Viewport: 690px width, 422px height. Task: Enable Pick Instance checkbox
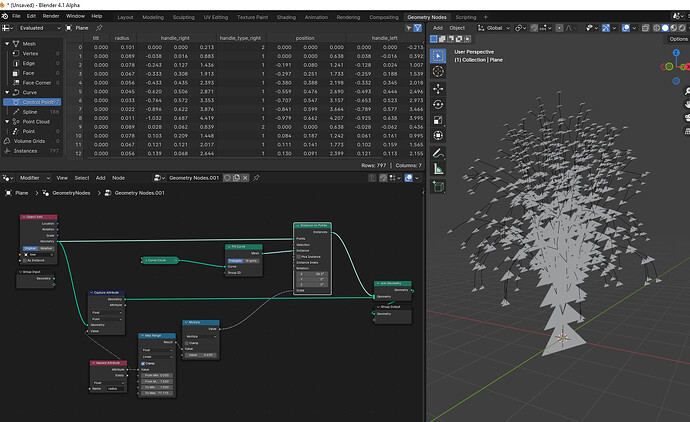(299, 257)
